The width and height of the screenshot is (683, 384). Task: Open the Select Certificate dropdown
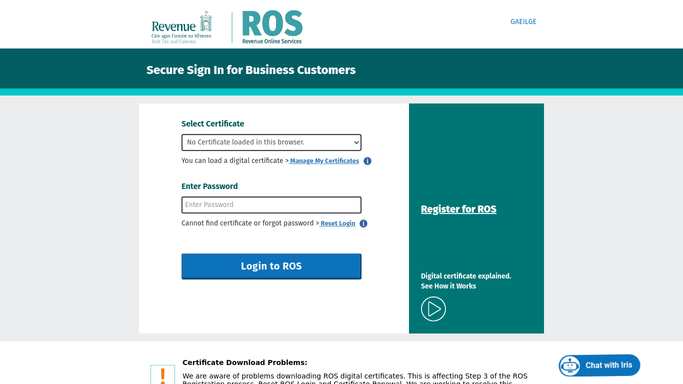[x=271, y=142]
